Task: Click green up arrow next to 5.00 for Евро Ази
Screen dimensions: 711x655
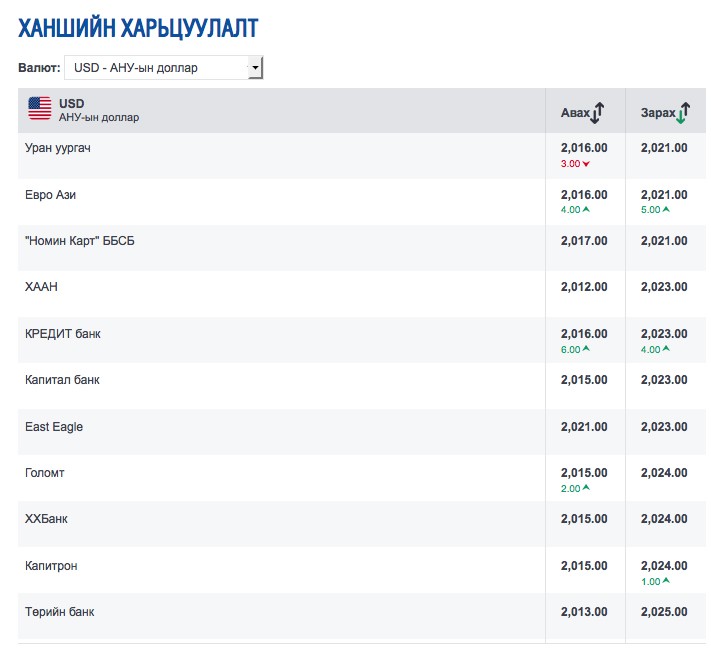Action: [666, 209]
